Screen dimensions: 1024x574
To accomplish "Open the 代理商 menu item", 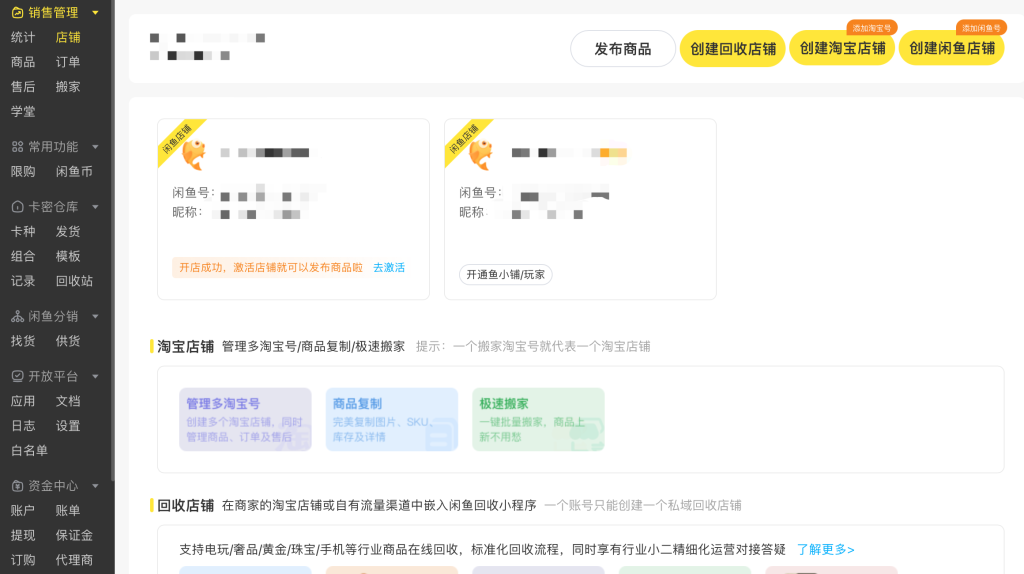I will coord(74,561).
